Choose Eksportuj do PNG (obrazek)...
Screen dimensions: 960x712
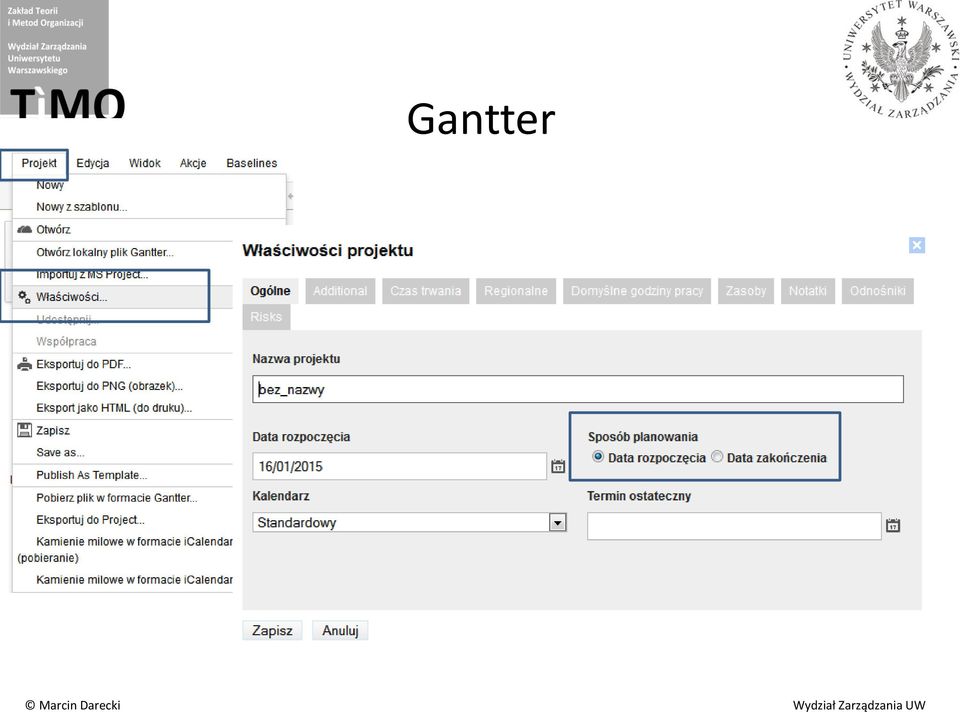pos(110,386)
